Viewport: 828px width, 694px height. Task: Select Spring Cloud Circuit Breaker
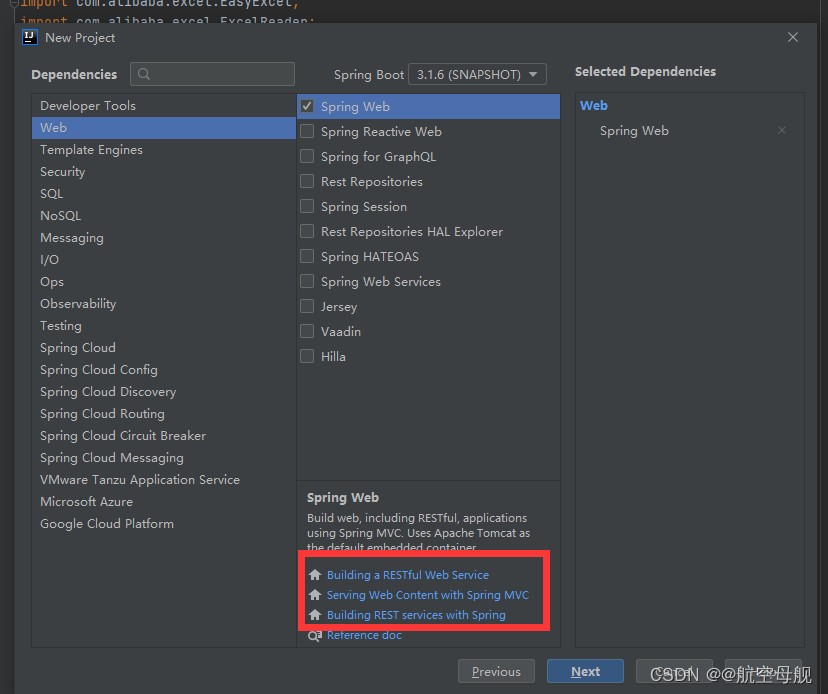tap(164, 436)
